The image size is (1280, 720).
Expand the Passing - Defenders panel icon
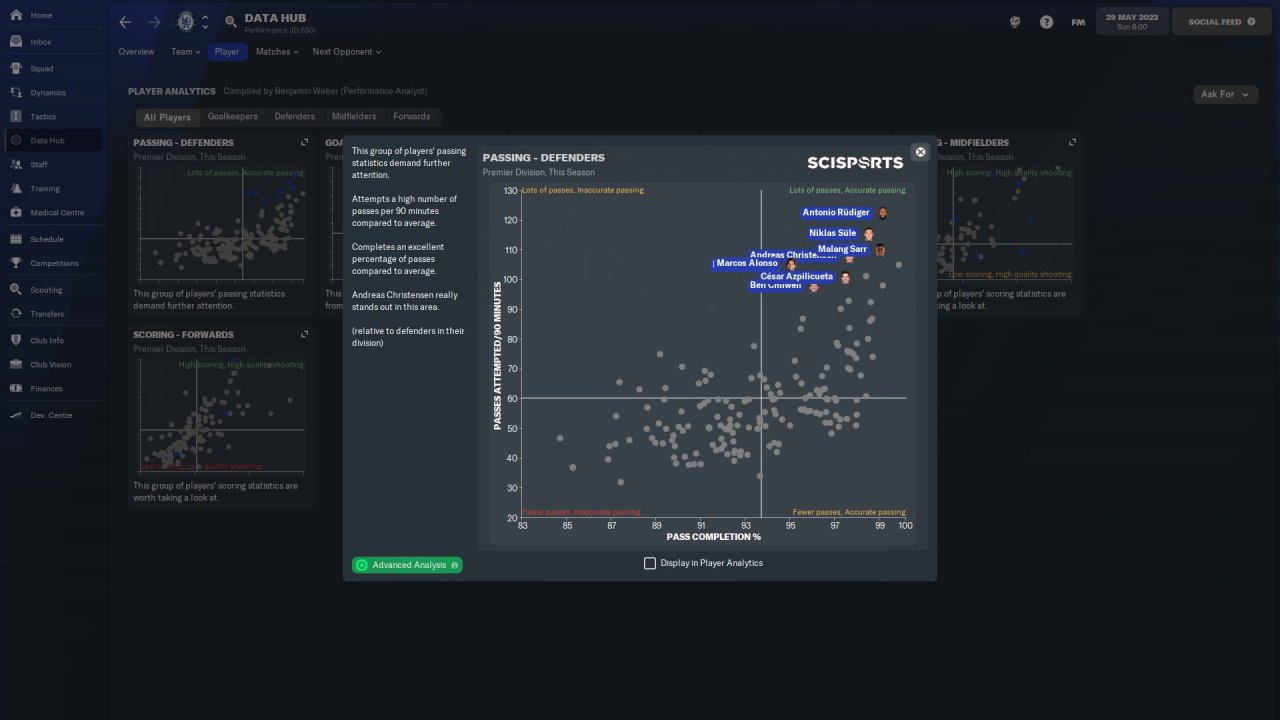coord(305,143)
